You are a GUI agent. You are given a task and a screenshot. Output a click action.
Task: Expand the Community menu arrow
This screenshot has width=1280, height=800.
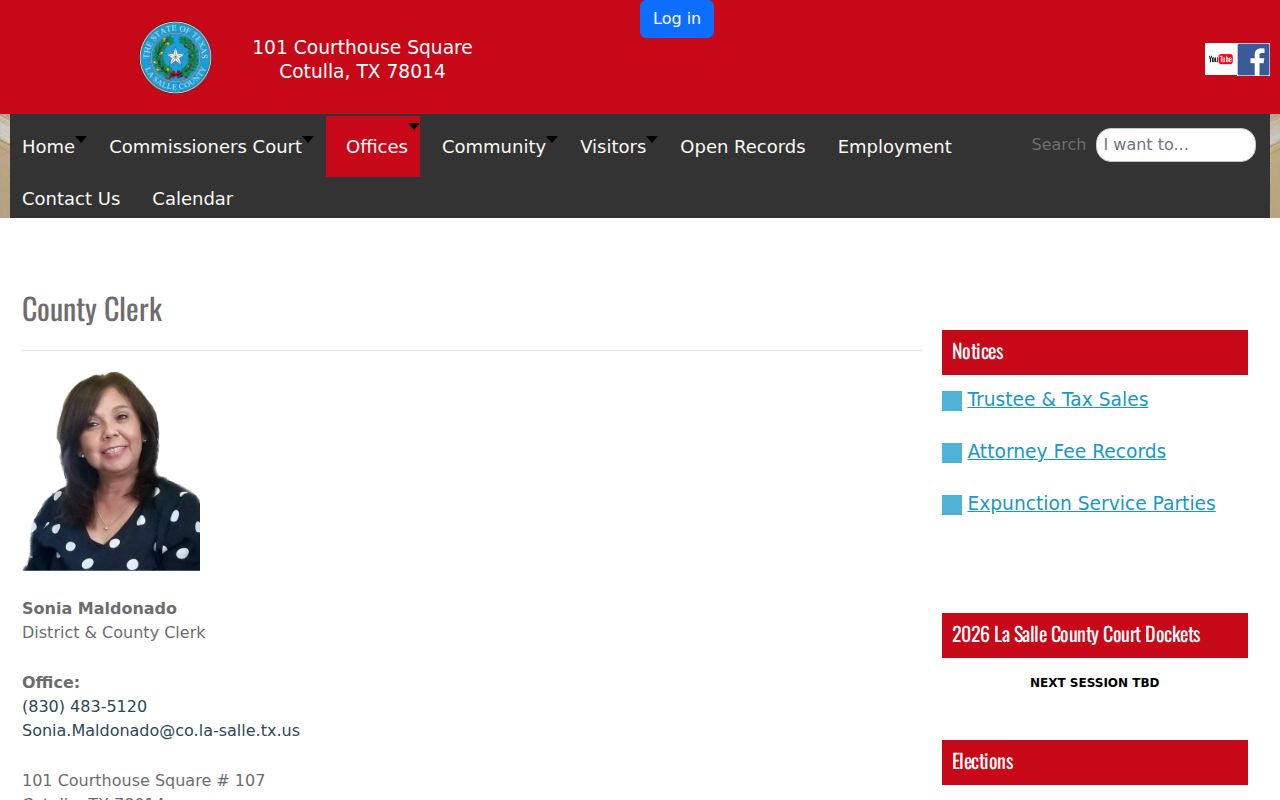point(552,139)
